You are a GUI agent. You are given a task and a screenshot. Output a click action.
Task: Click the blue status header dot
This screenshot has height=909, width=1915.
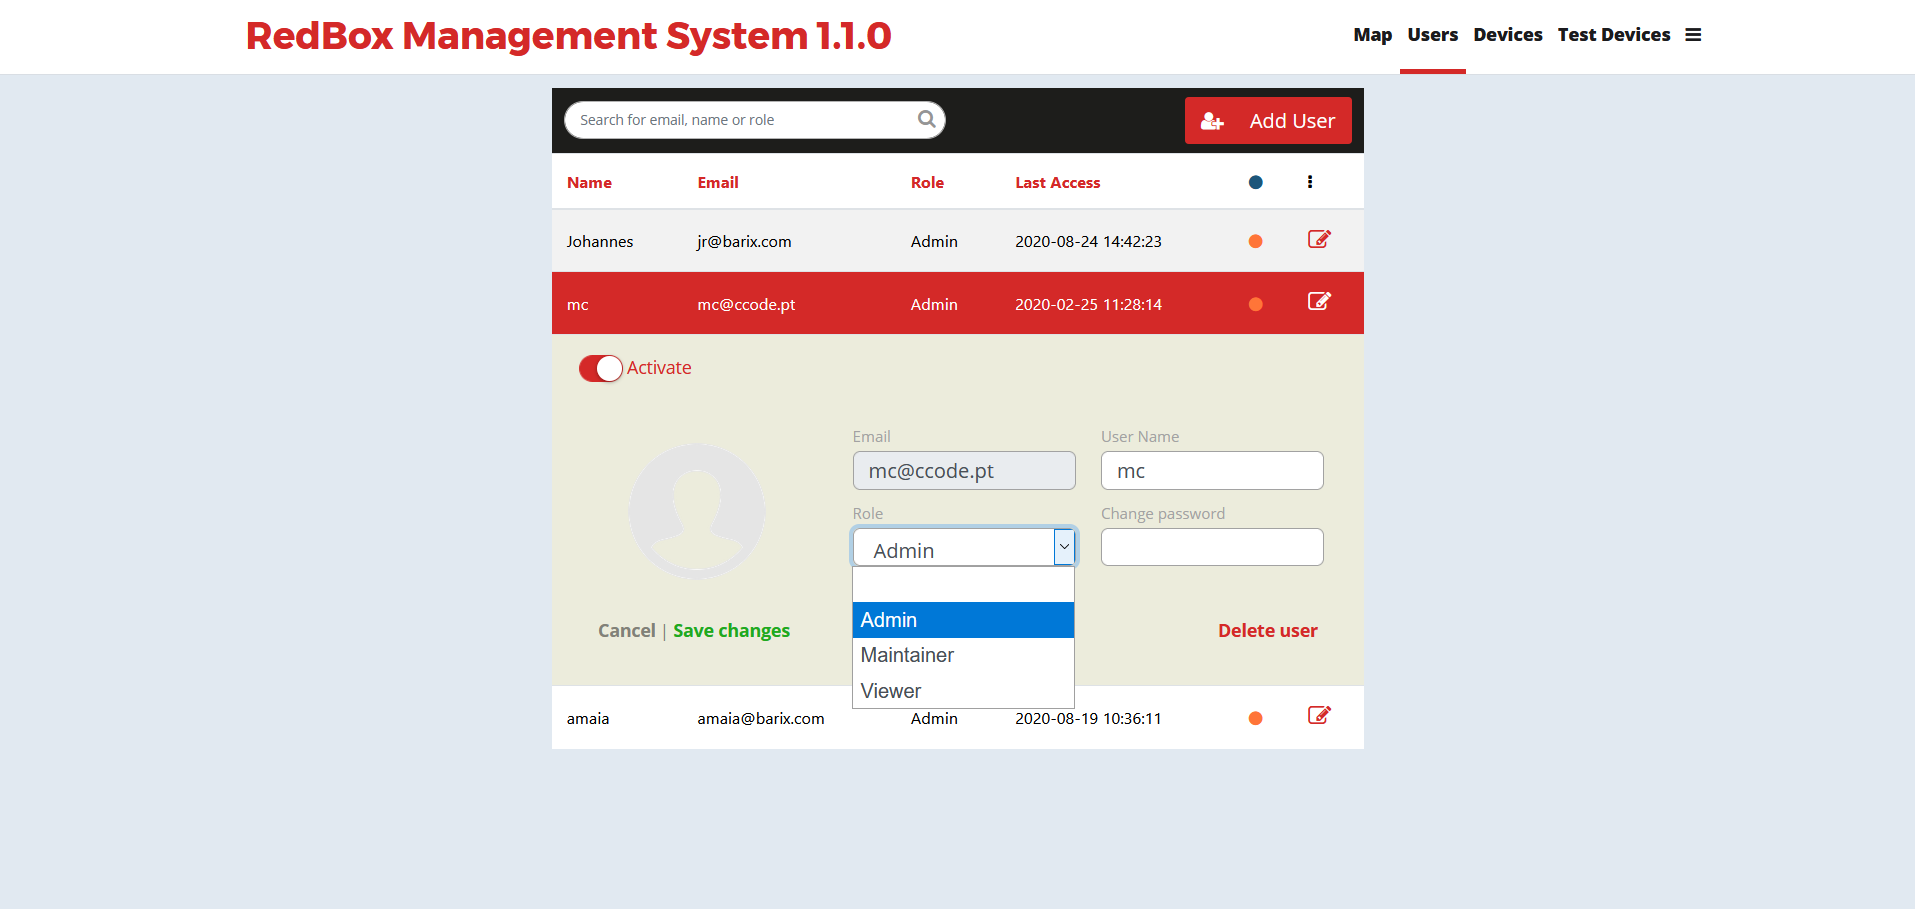tap(1255, 182)
